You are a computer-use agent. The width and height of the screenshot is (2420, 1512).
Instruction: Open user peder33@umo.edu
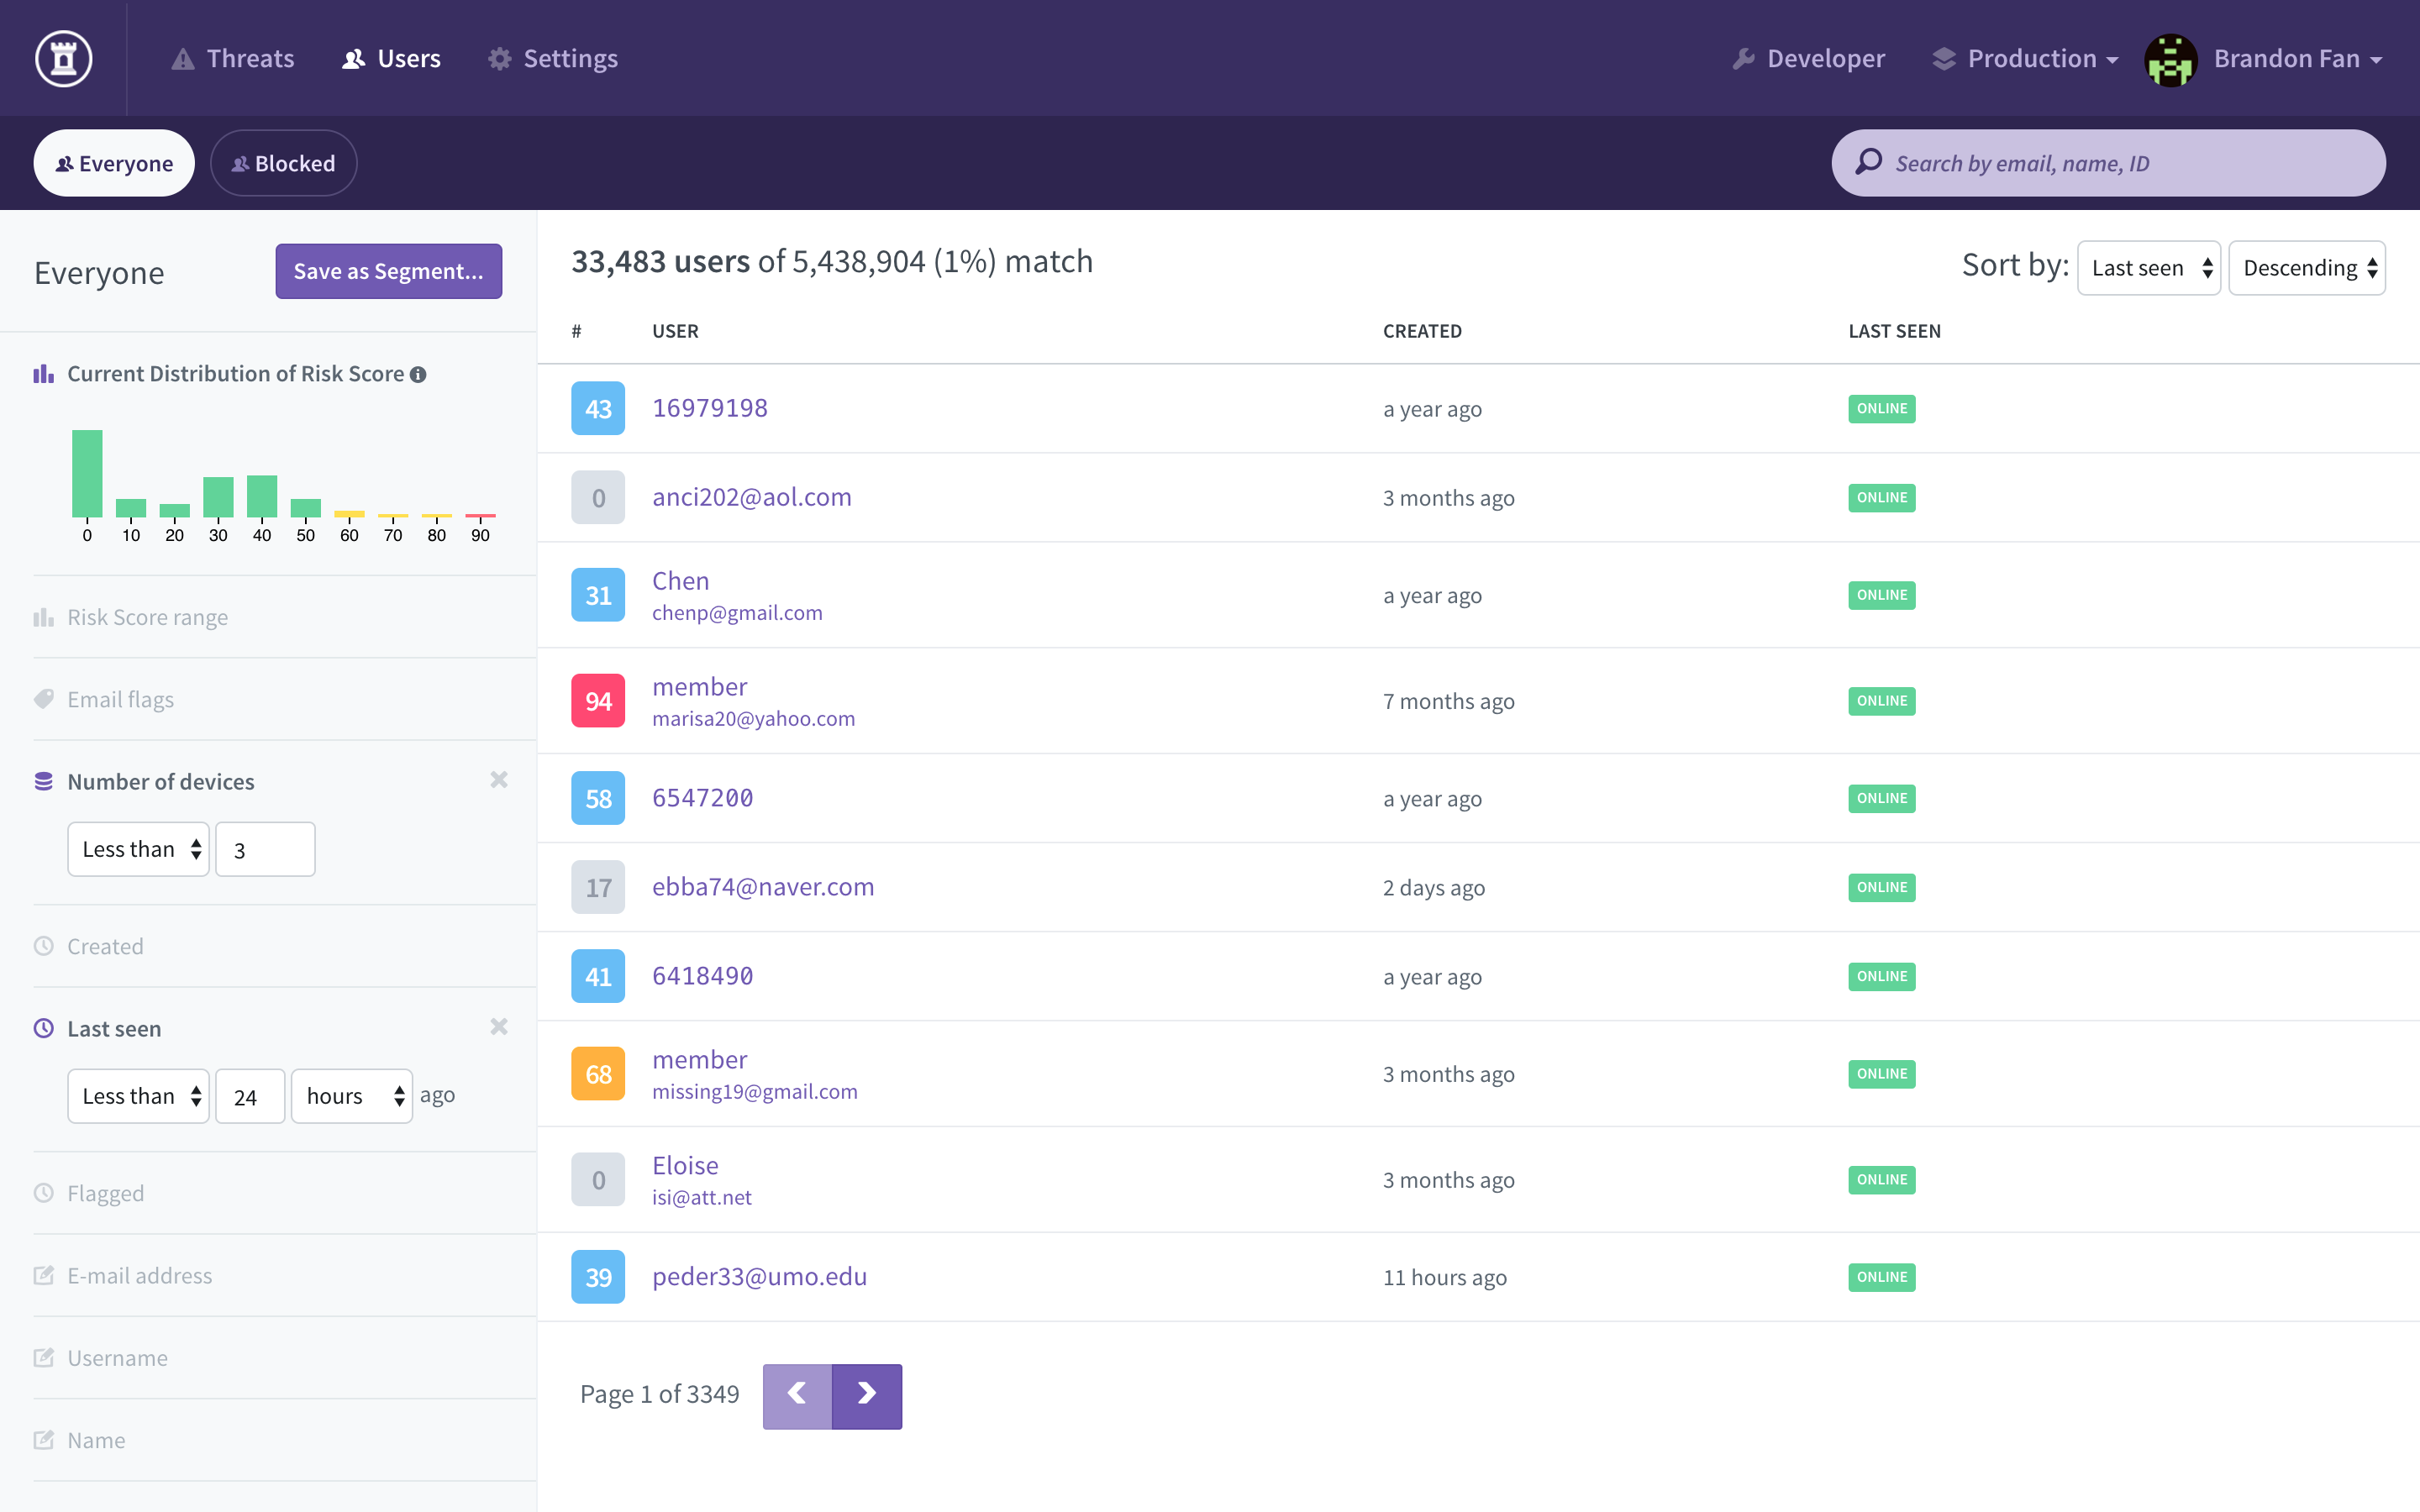click(759, 1276)
